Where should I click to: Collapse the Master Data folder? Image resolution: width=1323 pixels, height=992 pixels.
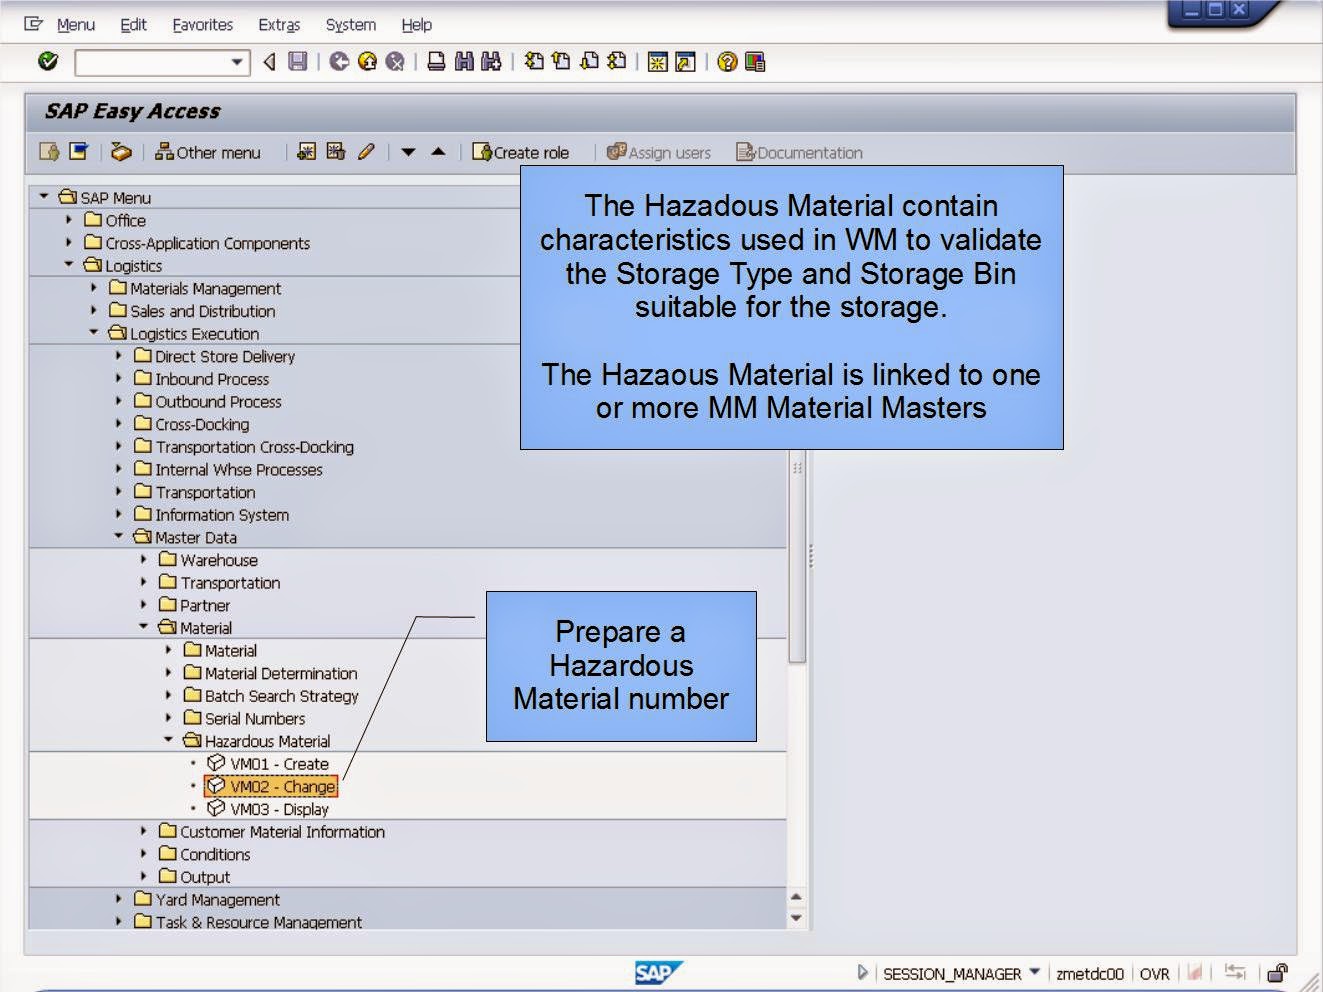pyautogui.click(x=119, y=537)
